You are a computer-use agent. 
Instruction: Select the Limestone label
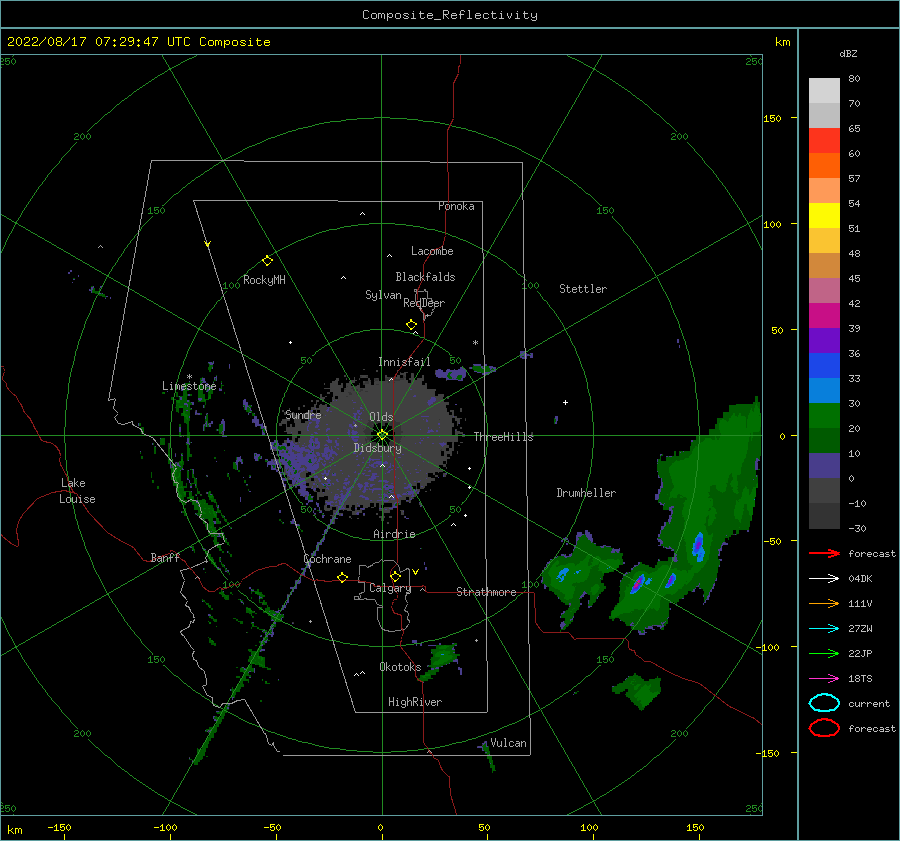[189, 386]
